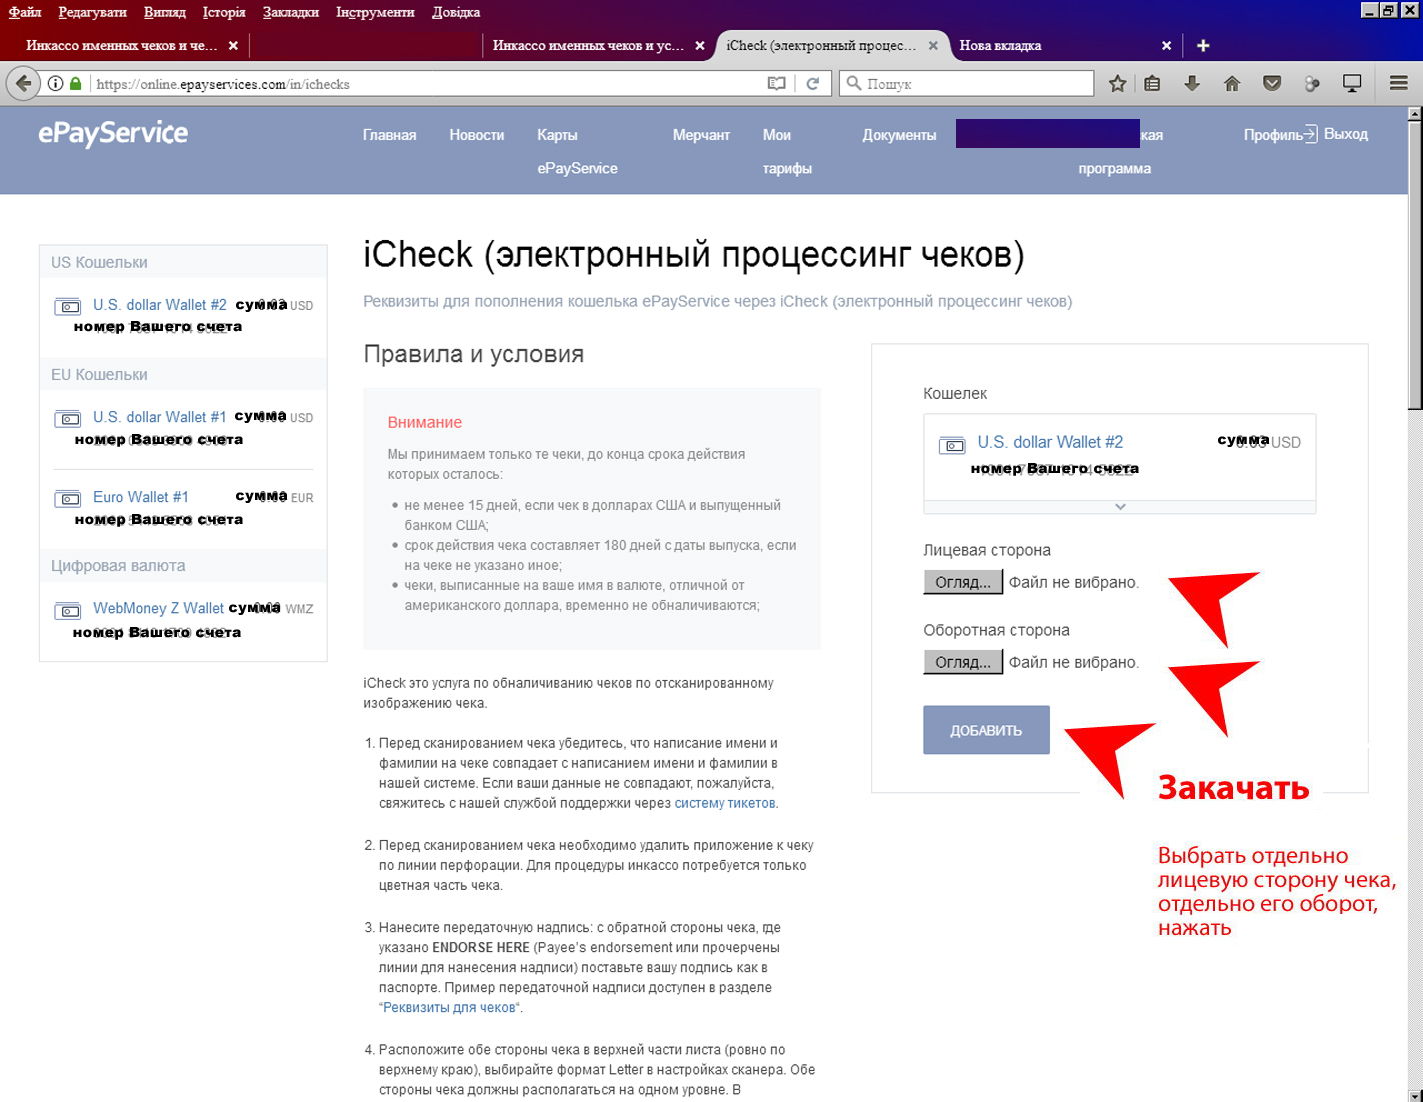1423x1102 pixels.
Task: Go to Главная in site navigation
Action: 389,135
